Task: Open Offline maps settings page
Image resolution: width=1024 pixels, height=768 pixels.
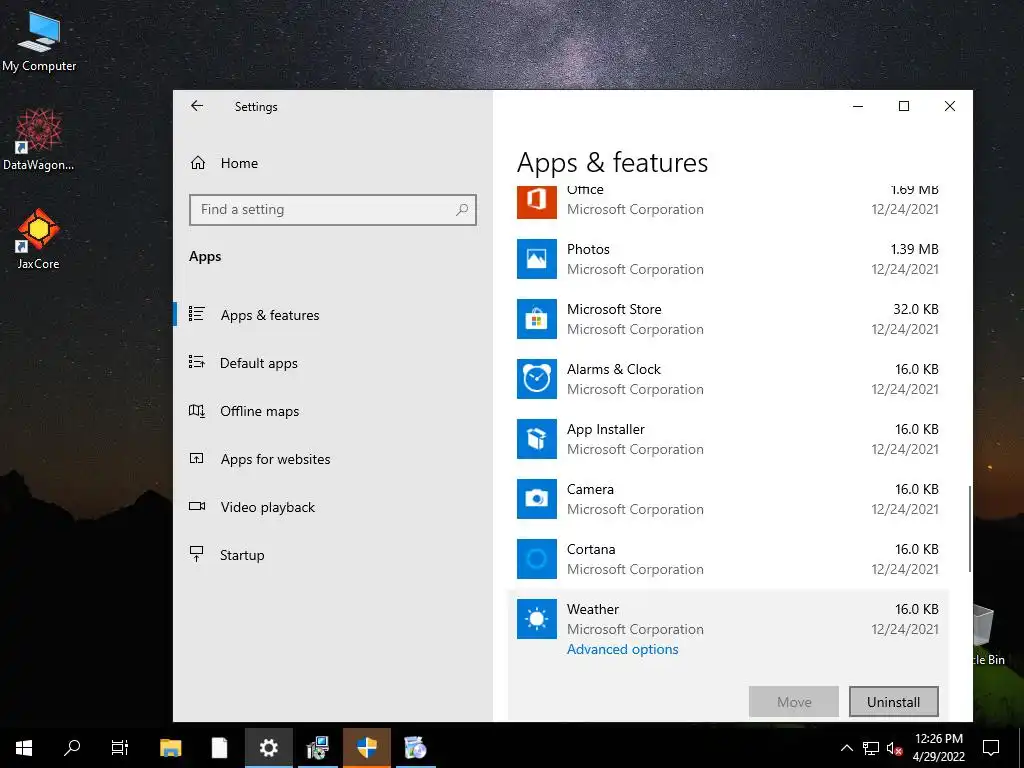Action: pos(333,411)
